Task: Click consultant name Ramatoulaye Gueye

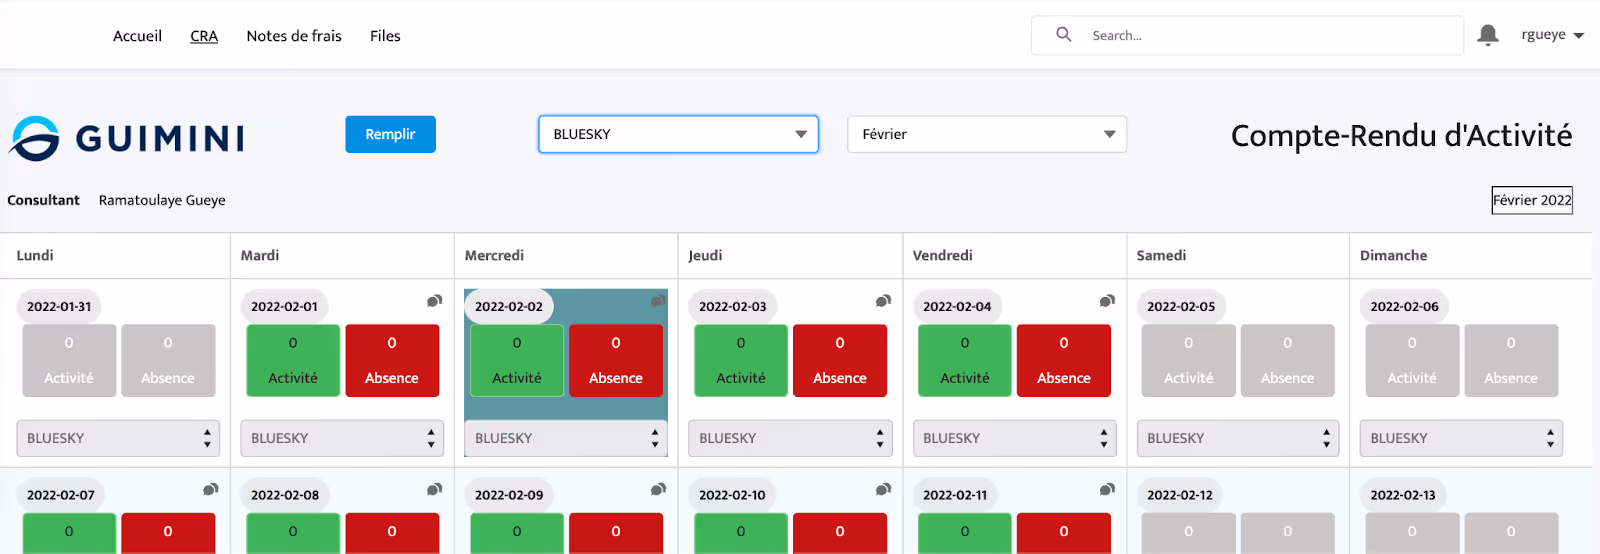Action: (x=162, y=200)
